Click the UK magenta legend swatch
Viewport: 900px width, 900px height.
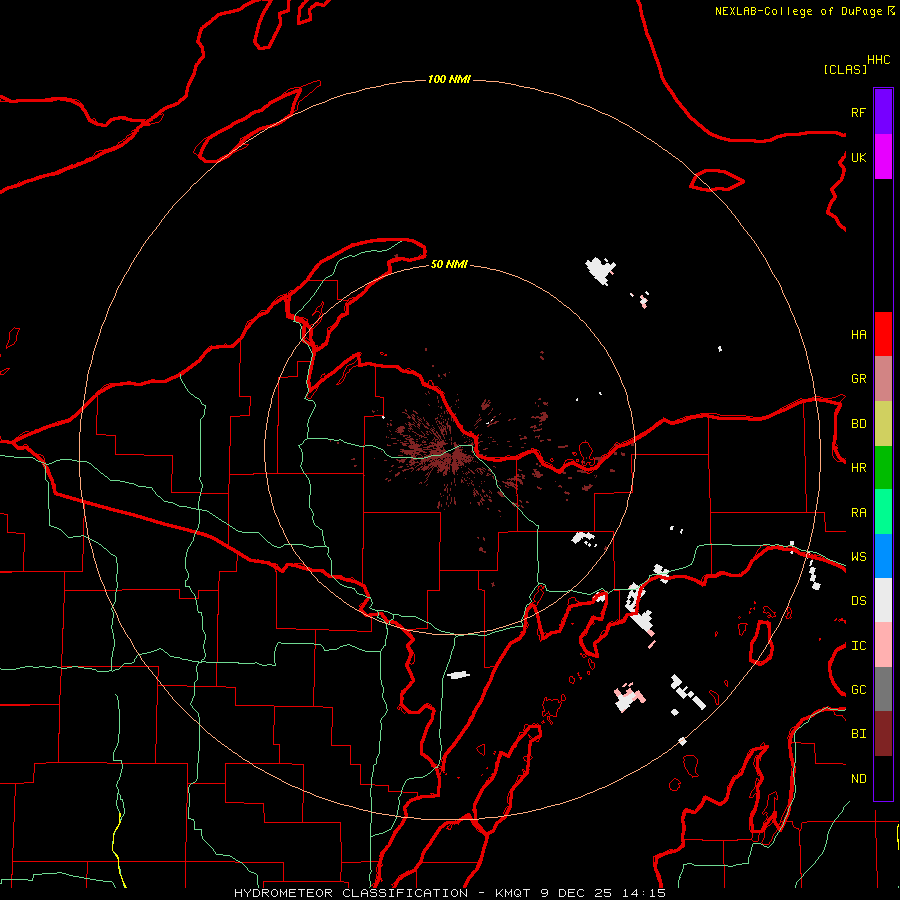click(x=883, y=157)
